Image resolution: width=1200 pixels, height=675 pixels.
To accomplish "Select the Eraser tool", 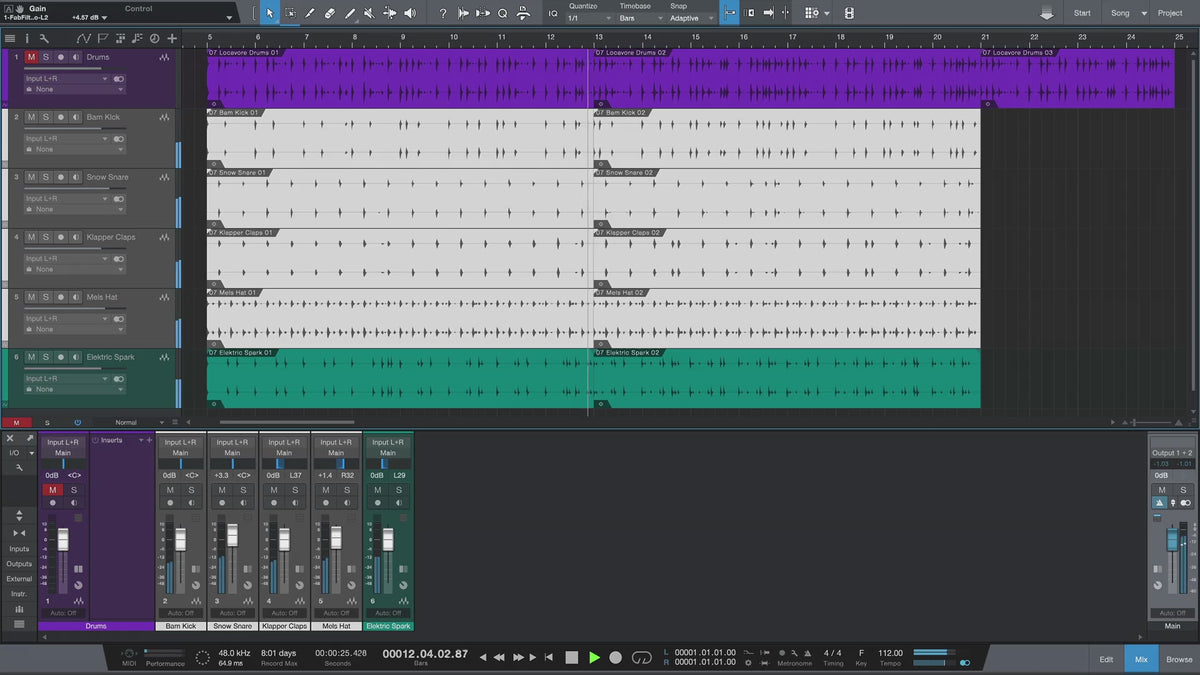I will [x=330, y=13].
